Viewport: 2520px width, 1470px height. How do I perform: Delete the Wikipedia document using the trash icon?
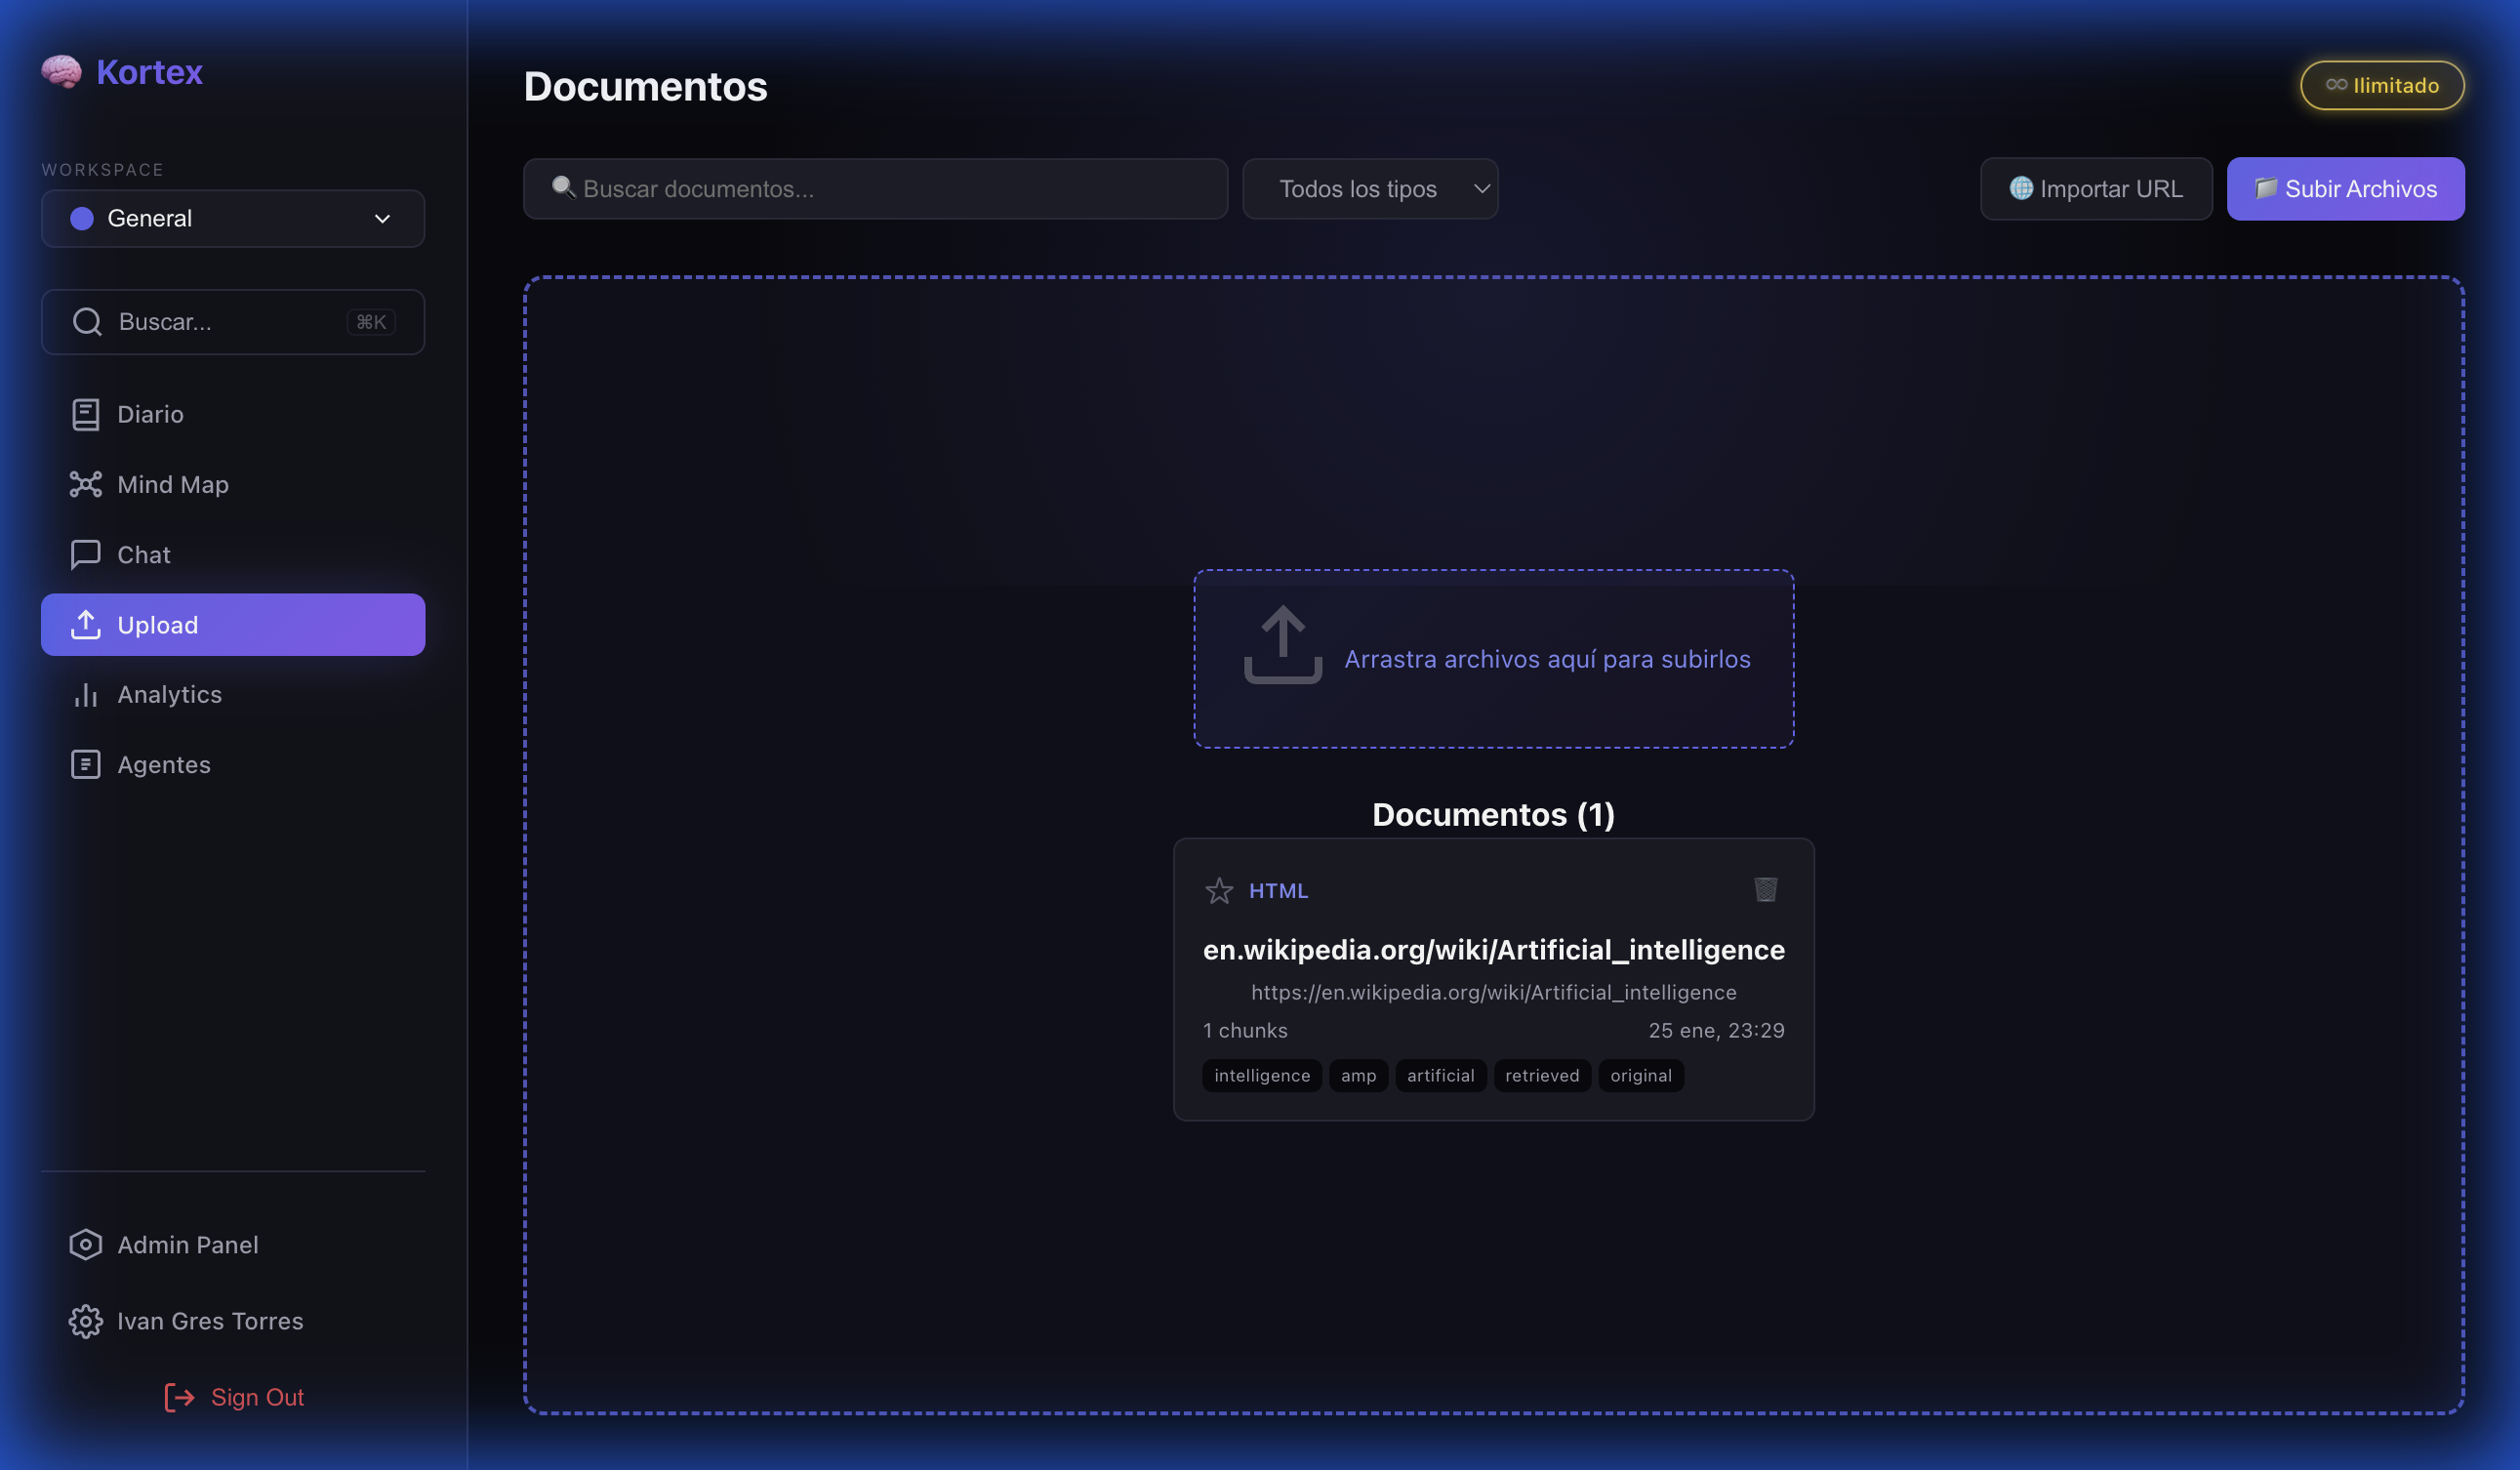pyautogui.click(x=1765, y=890)
